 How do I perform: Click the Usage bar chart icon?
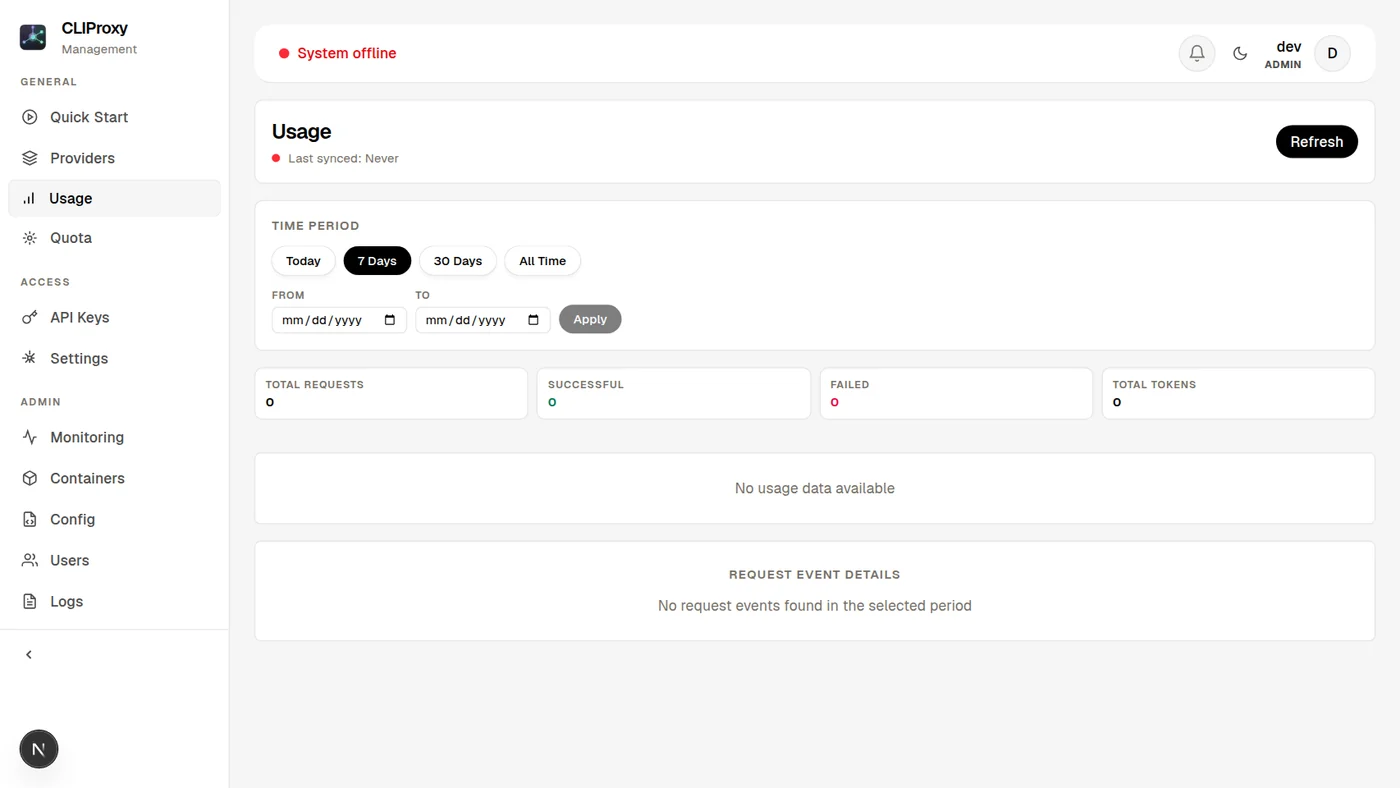[29, 198]
